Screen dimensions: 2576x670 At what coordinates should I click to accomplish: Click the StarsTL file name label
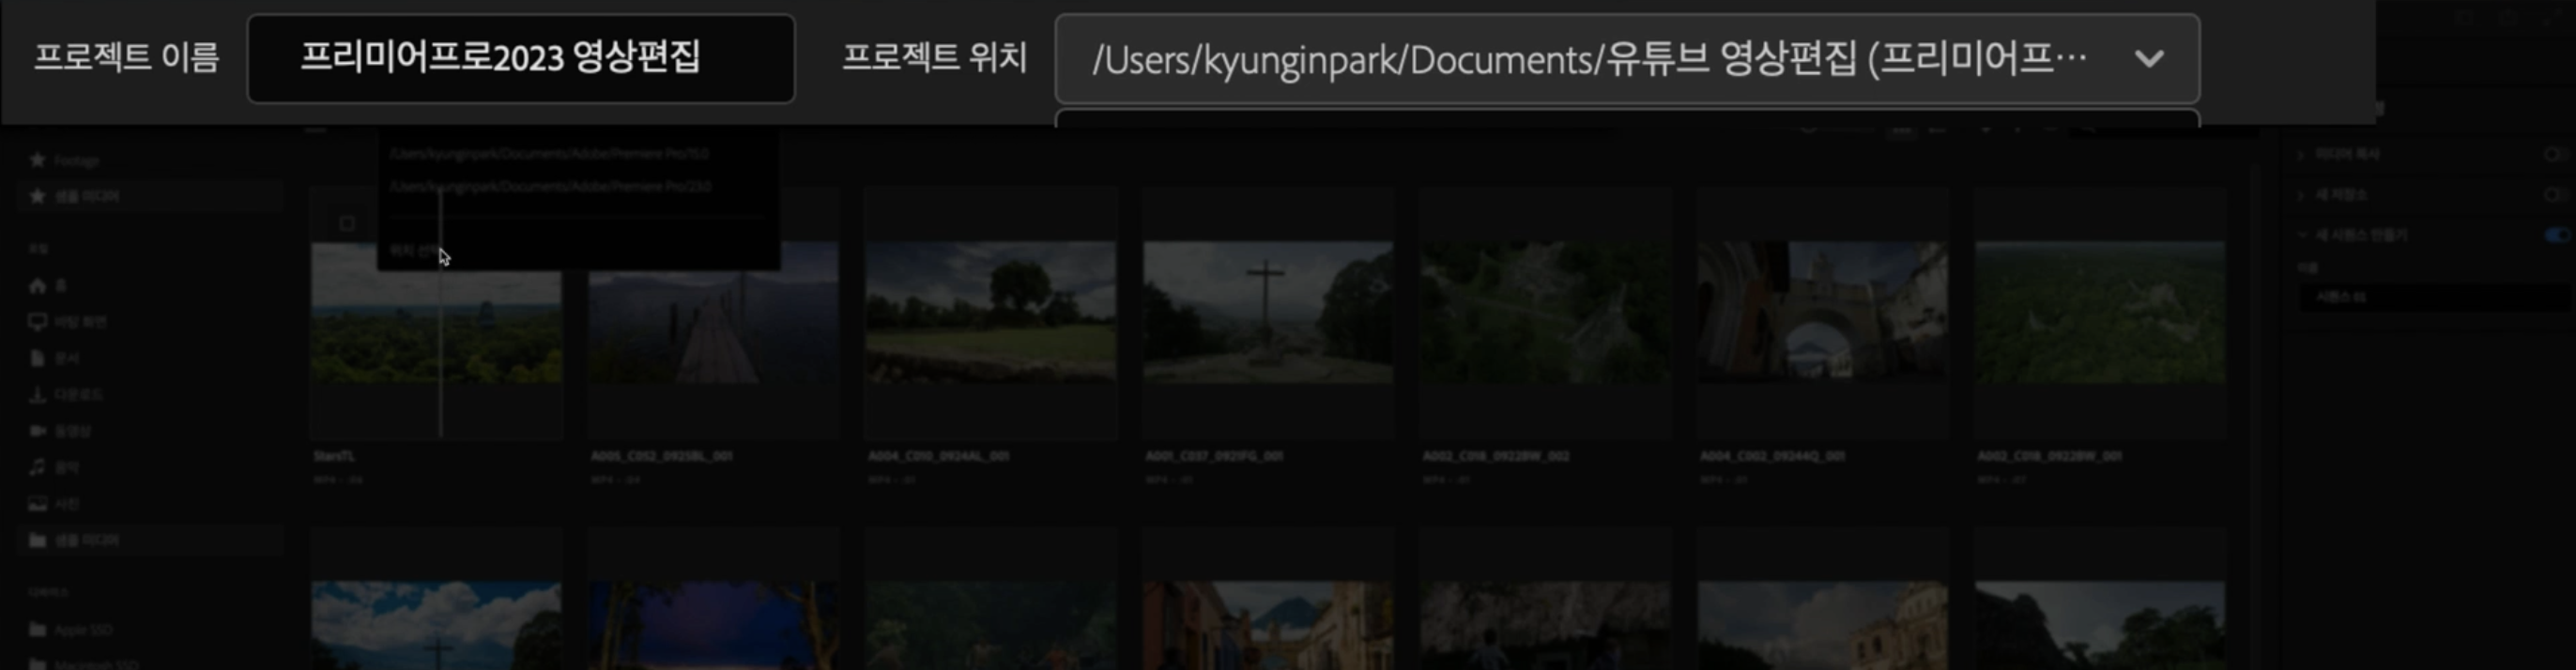(334, 456)
